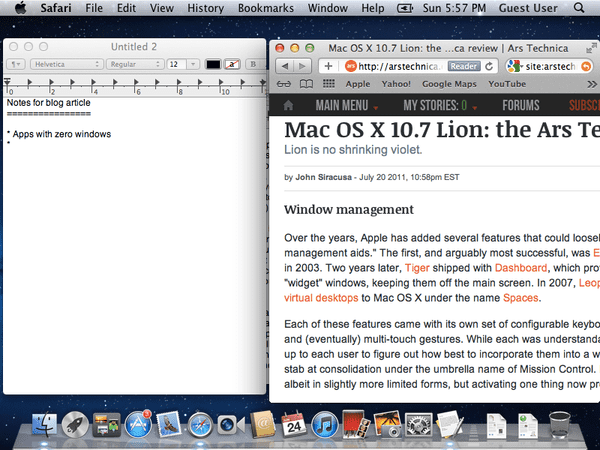Screen dimensions: 600x450
Task: Click the Safari forward navigation arrow
Action: [x=302, y=66]
